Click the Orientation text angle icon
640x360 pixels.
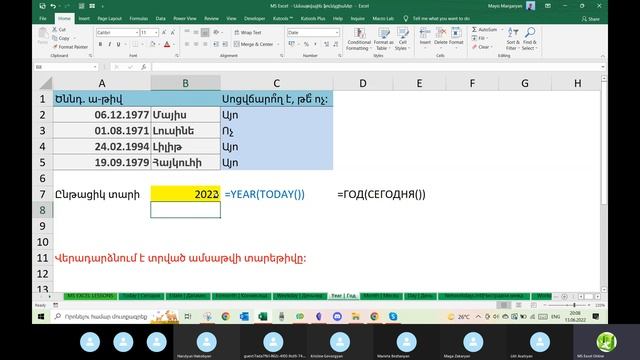click(216, 32)
